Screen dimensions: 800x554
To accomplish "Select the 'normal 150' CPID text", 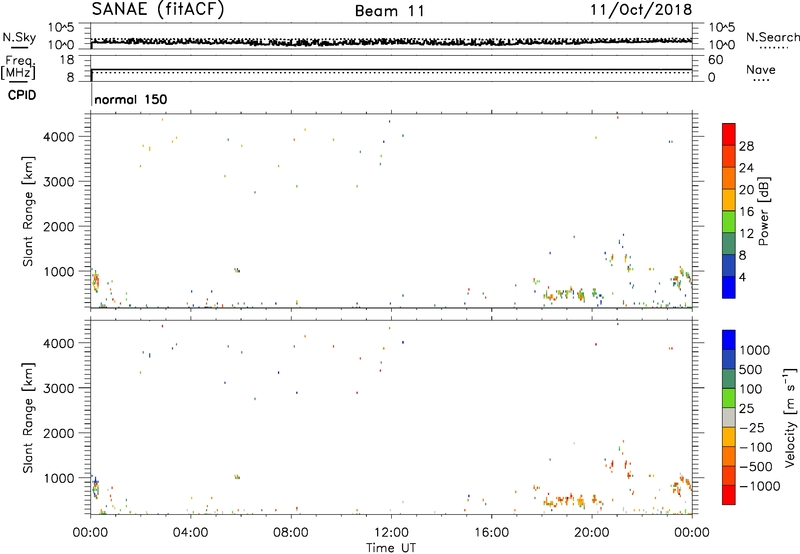I will click(131, 99).
